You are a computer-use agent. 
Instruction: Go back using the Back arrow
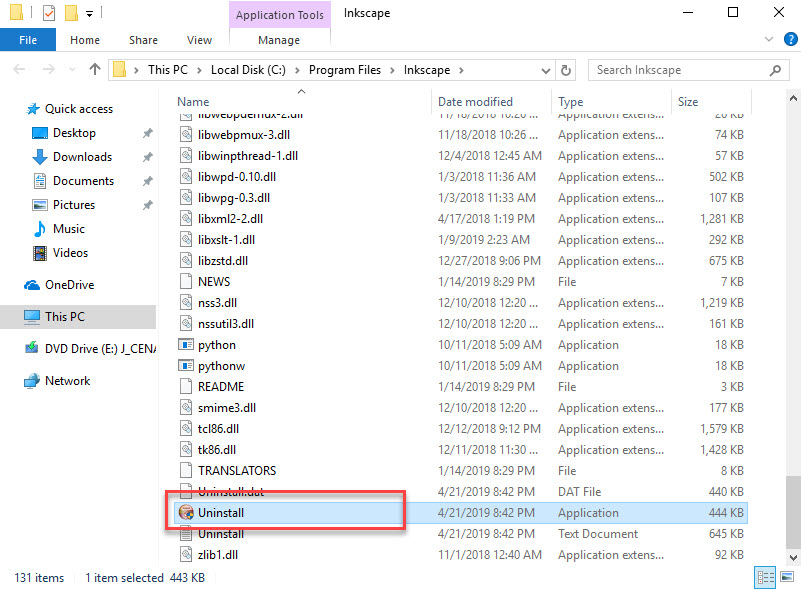click(19, 69)
